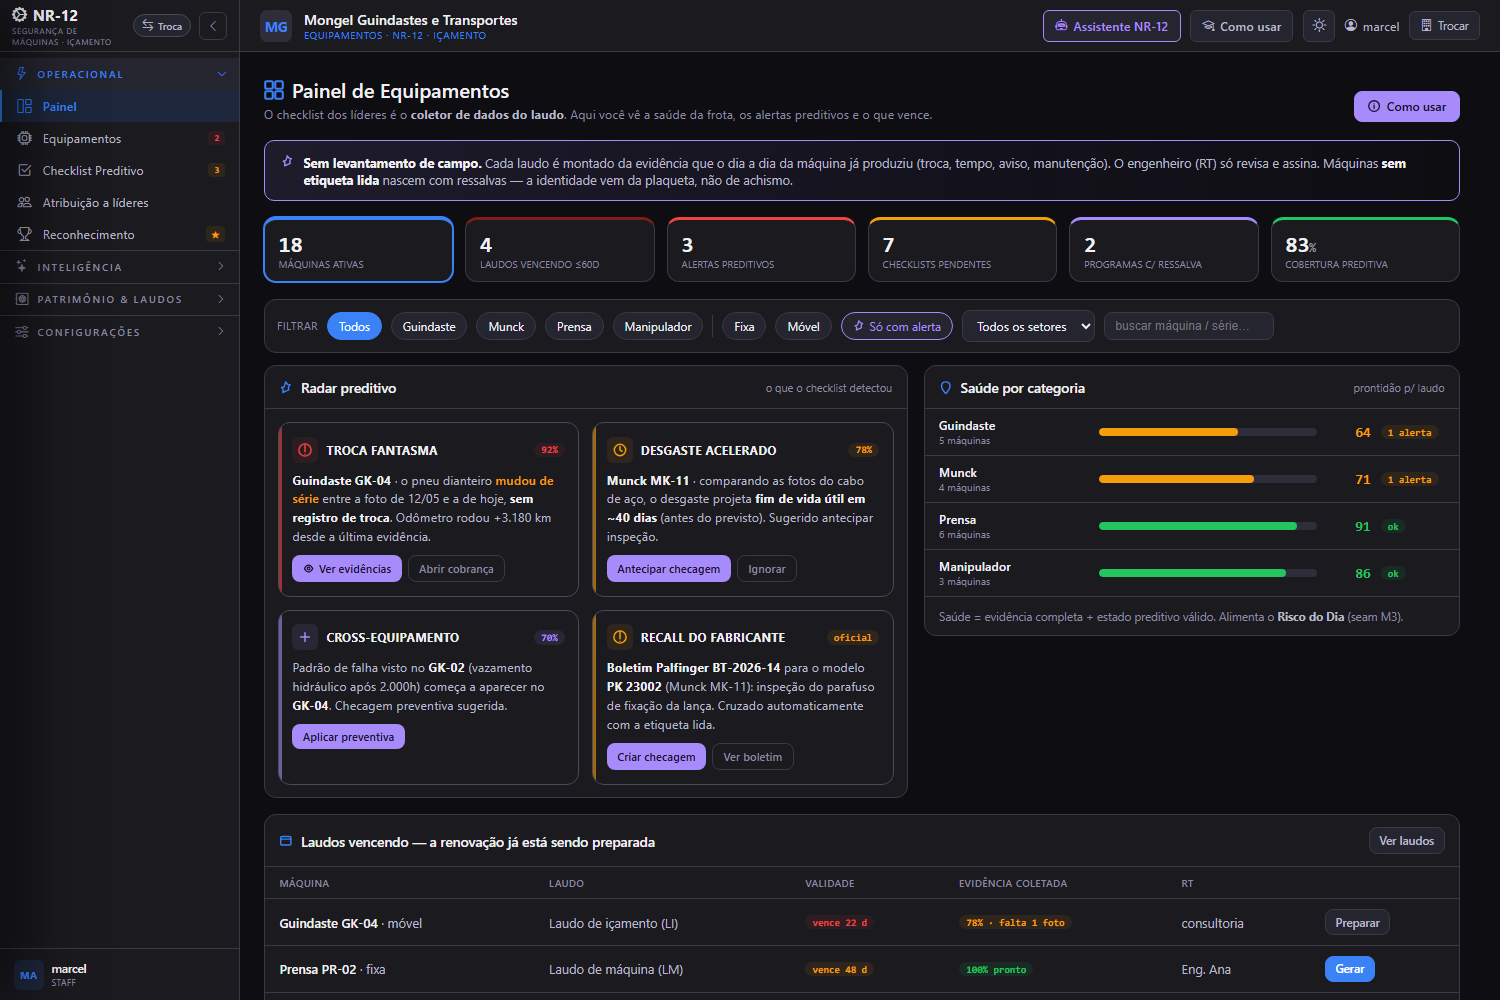Click the Radar preditivo sparkle icon

286,388
